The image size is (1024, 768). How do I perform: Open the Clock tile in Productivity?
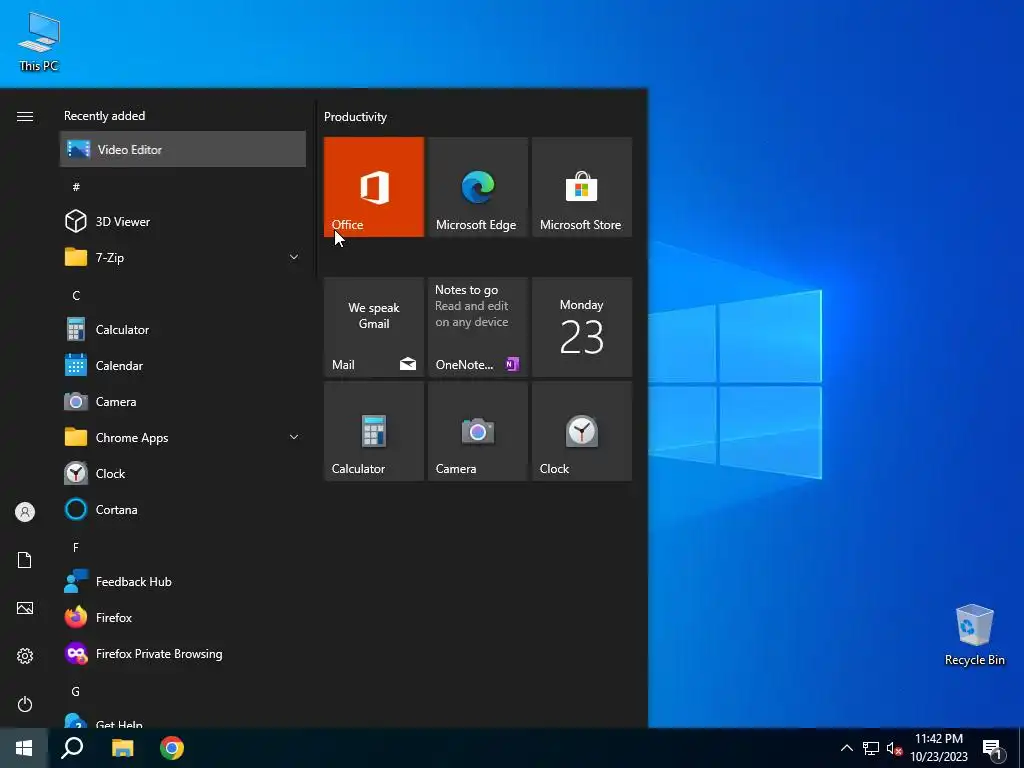pos(582,432)
